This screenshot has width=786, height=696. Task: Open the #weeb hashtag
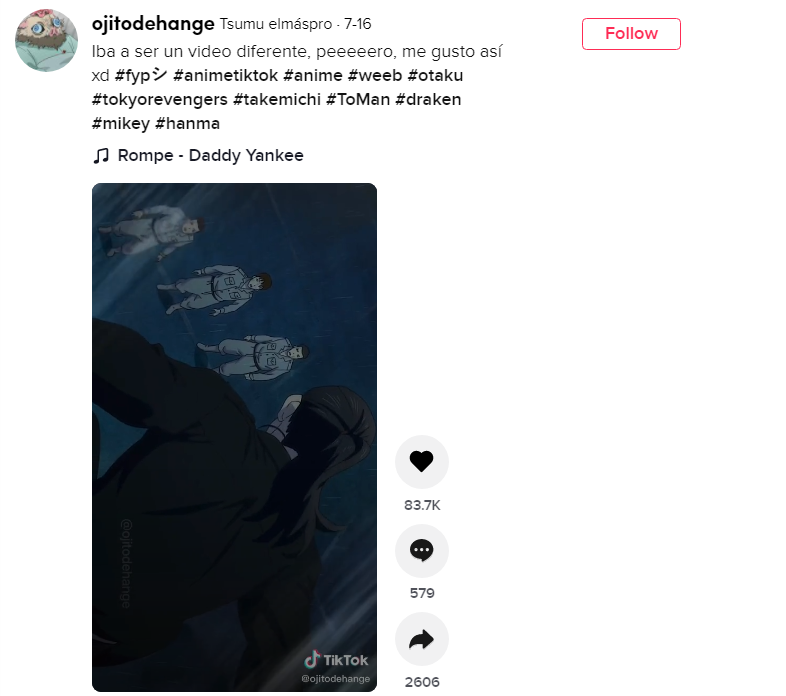pyautogui.click(x=375, y=75)
